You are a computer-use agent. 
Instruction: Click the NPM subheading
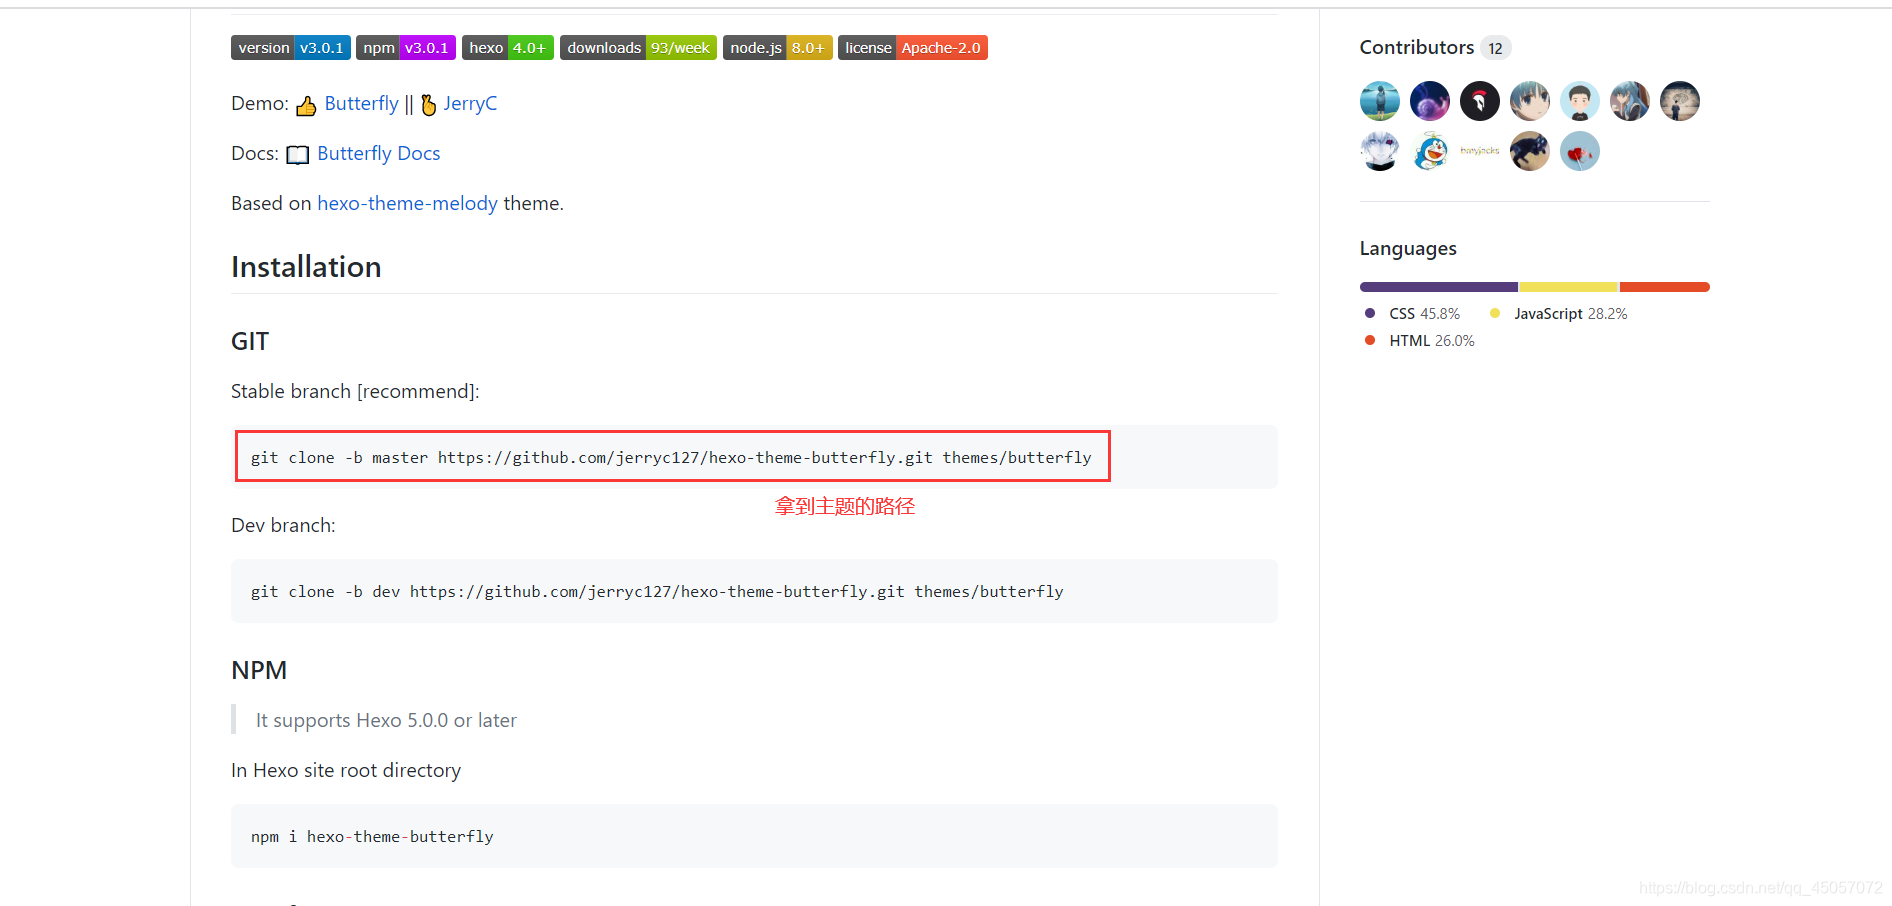click(259, 671)
